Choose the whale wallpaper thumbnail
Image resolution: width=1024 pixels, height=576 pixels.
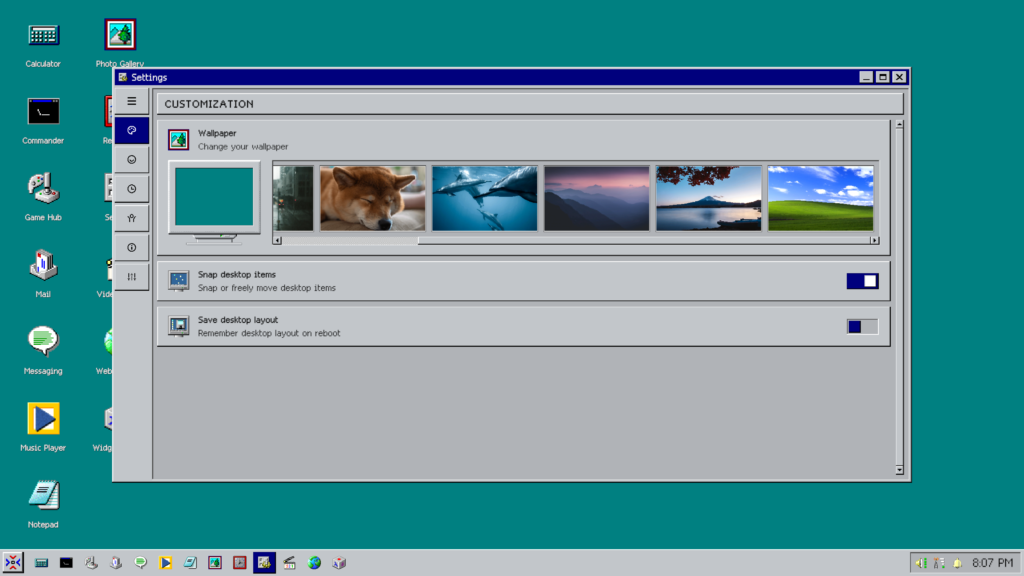tap(484, 197)
